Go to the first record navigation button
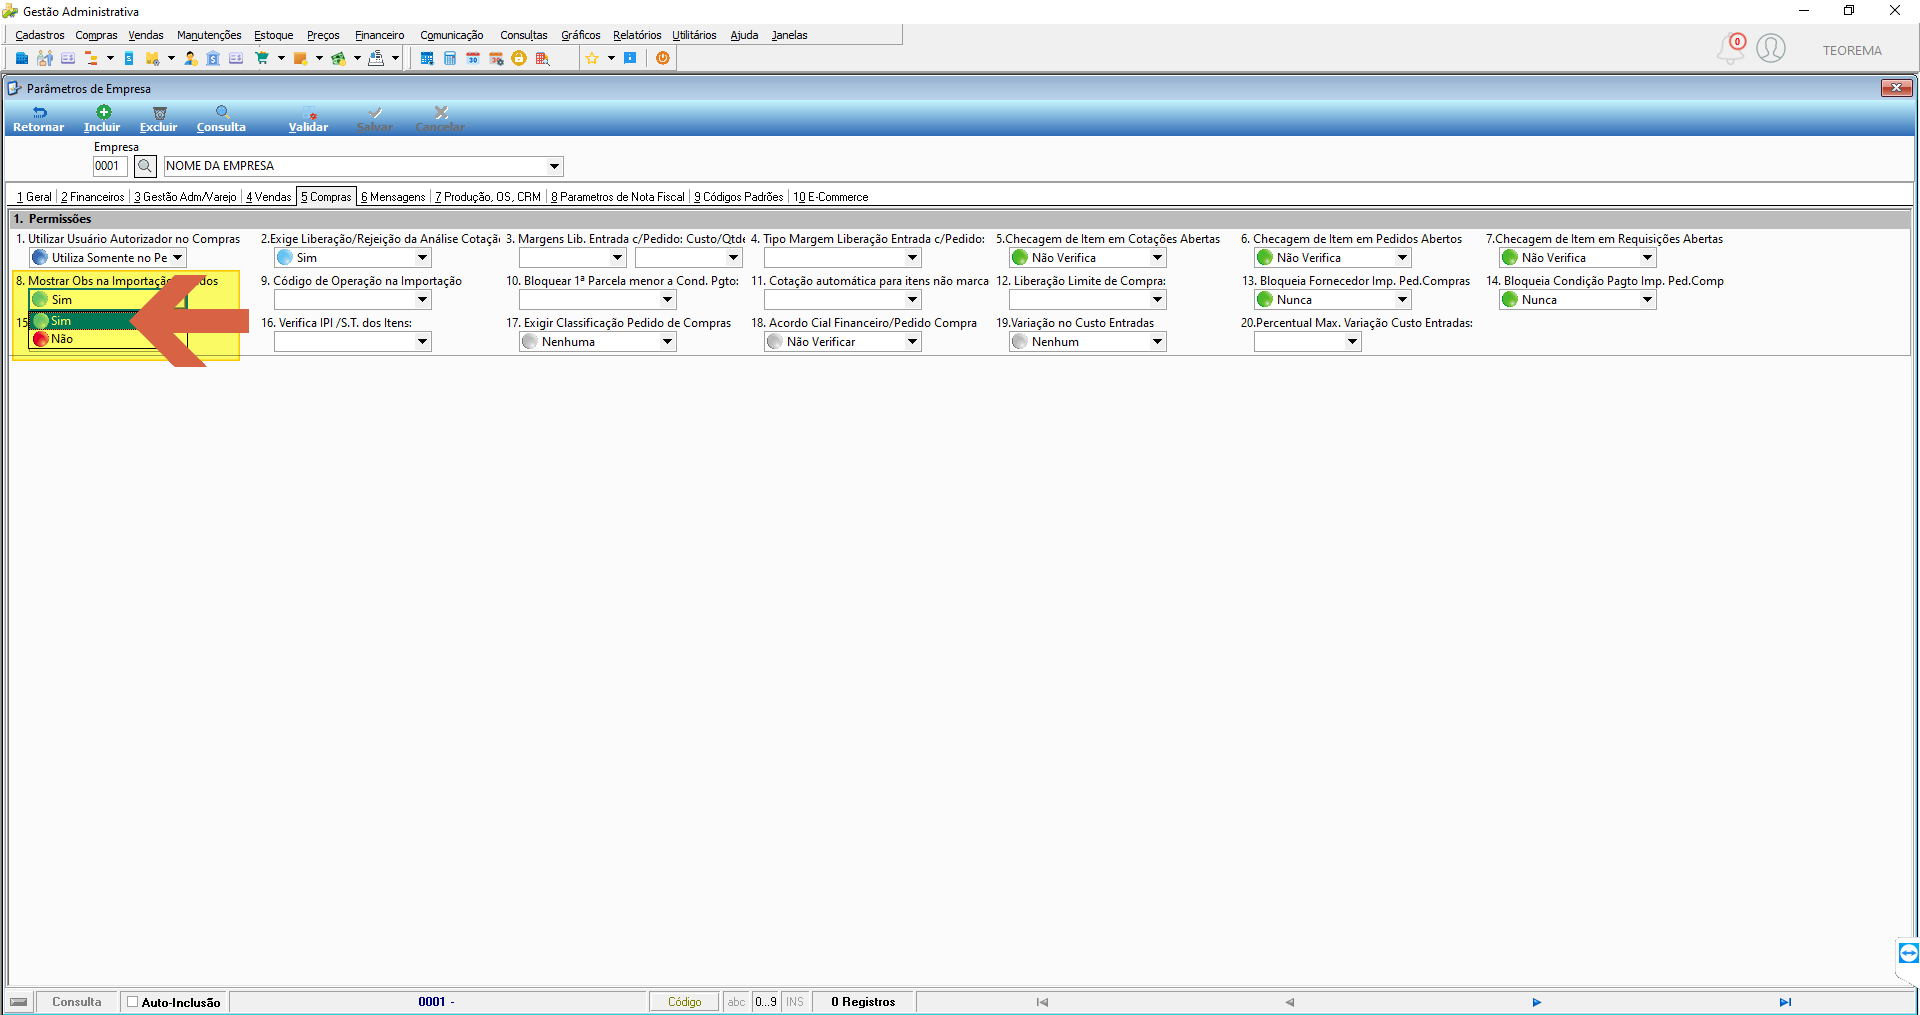Viewport: 1920px width, 1015px height. point(1042,1002)
